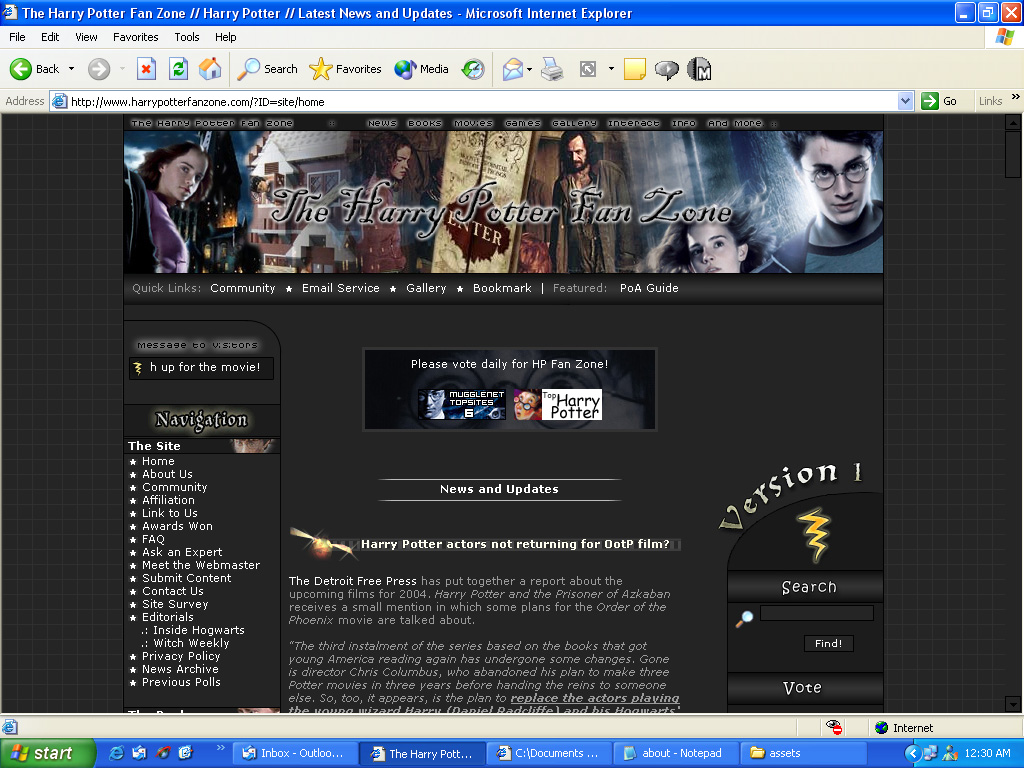Viewport: 1024px width, 768px height.
Task: Click the Print icon
Action: (x=550, y=69)
